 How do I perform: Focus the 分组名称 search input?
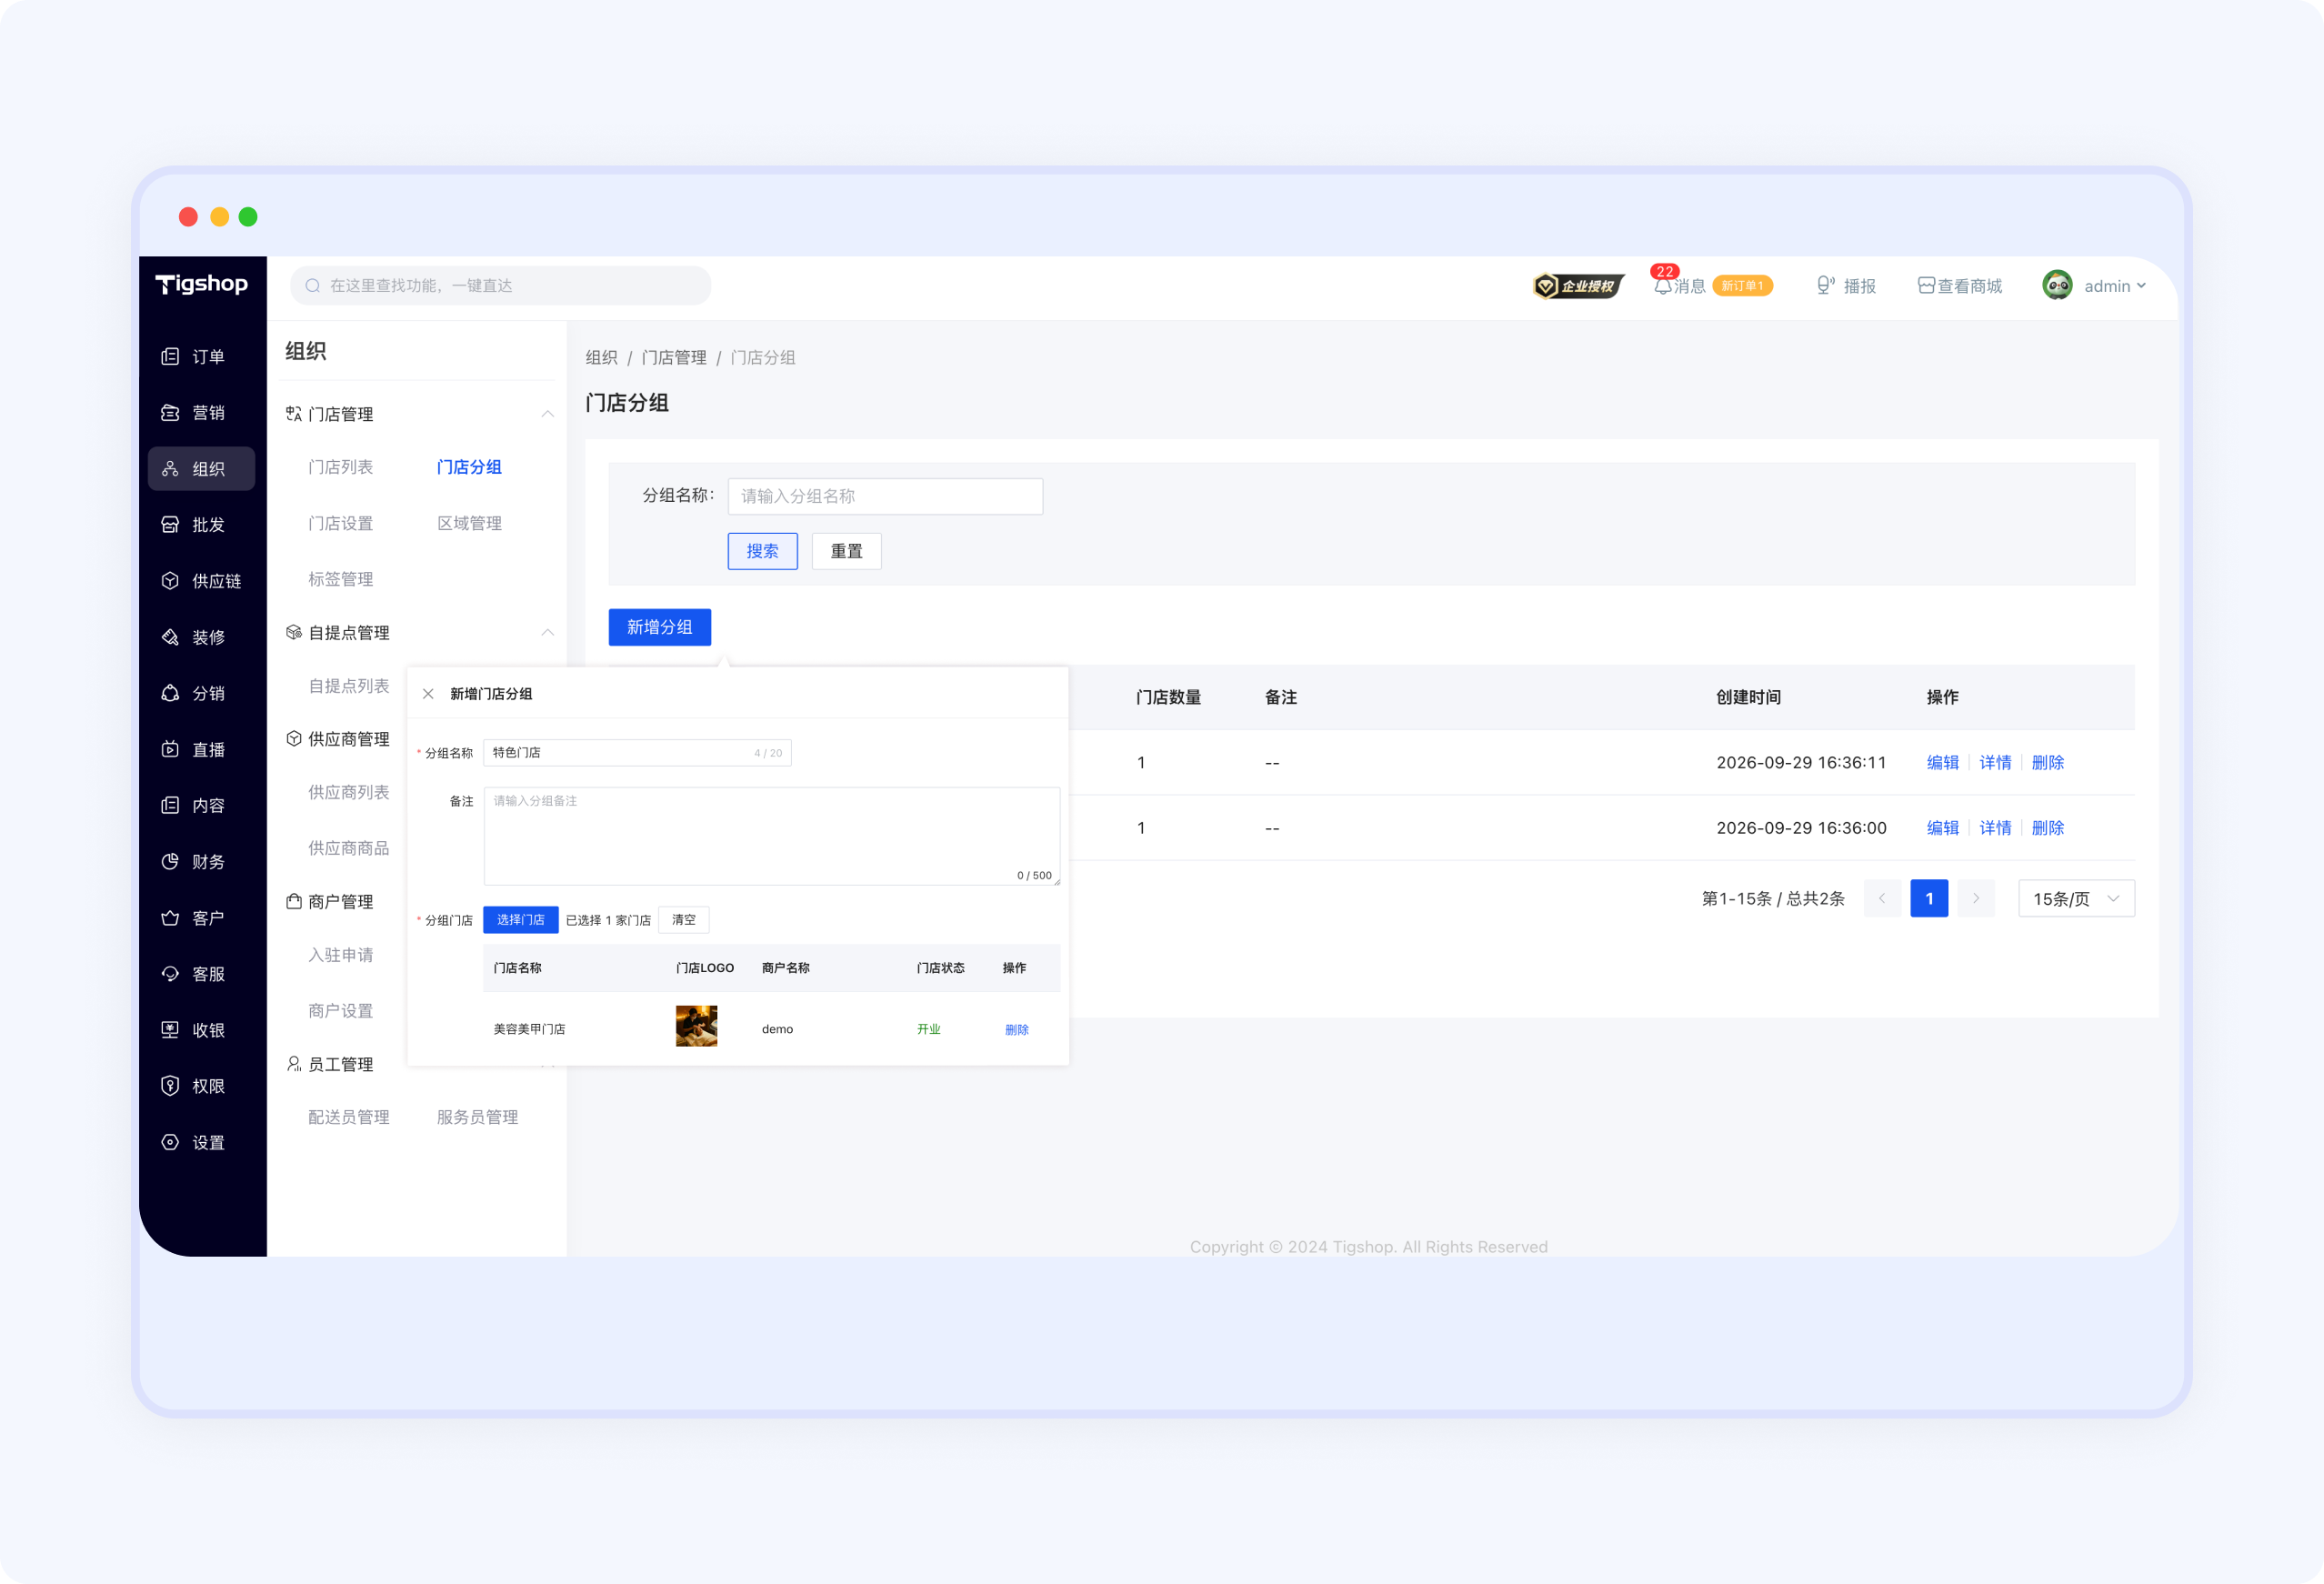(885, 496)
